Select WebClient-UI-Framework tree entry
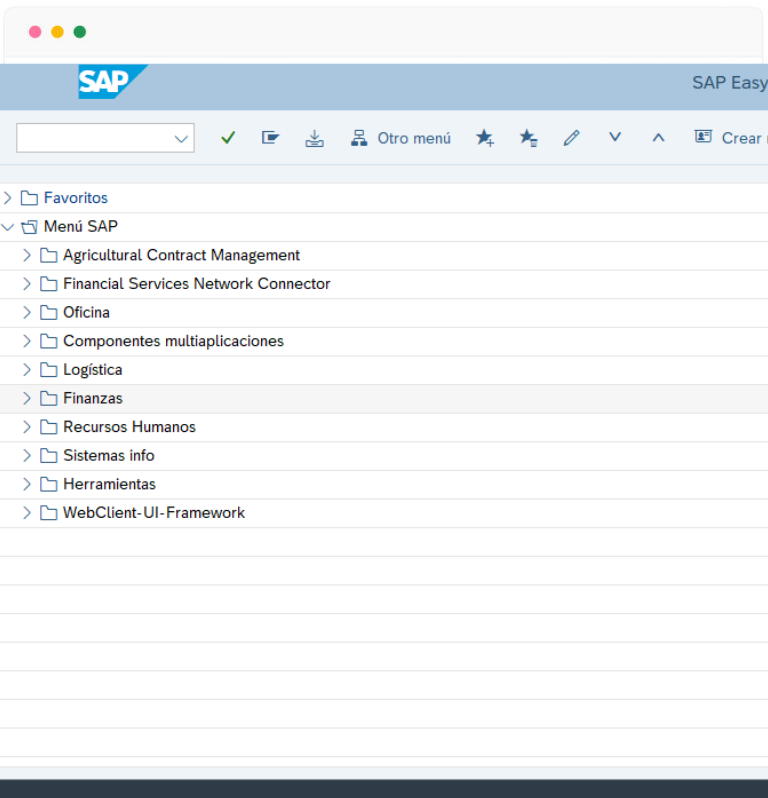Viewport: 768px width, 798px height. 153,513
